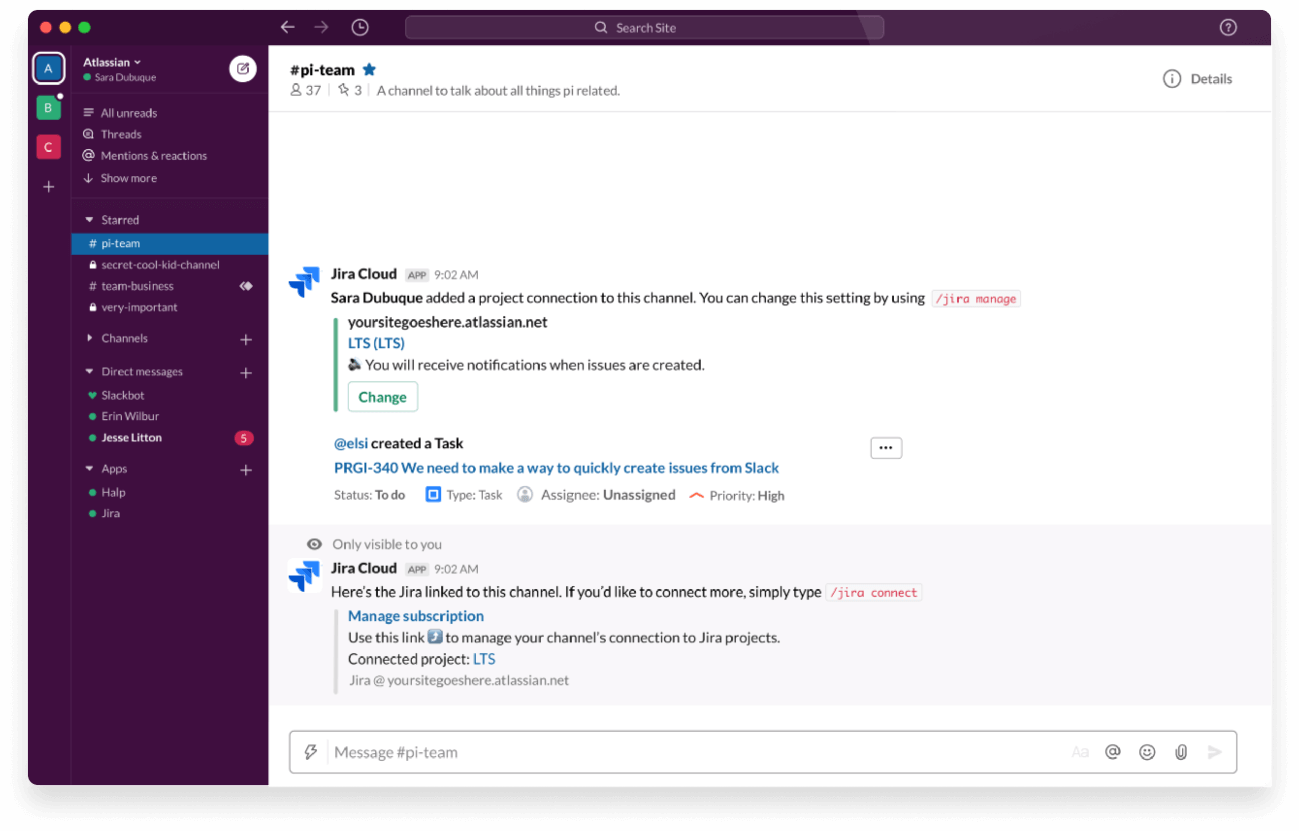Switch to workspace B in the rail

click(48, 107)
